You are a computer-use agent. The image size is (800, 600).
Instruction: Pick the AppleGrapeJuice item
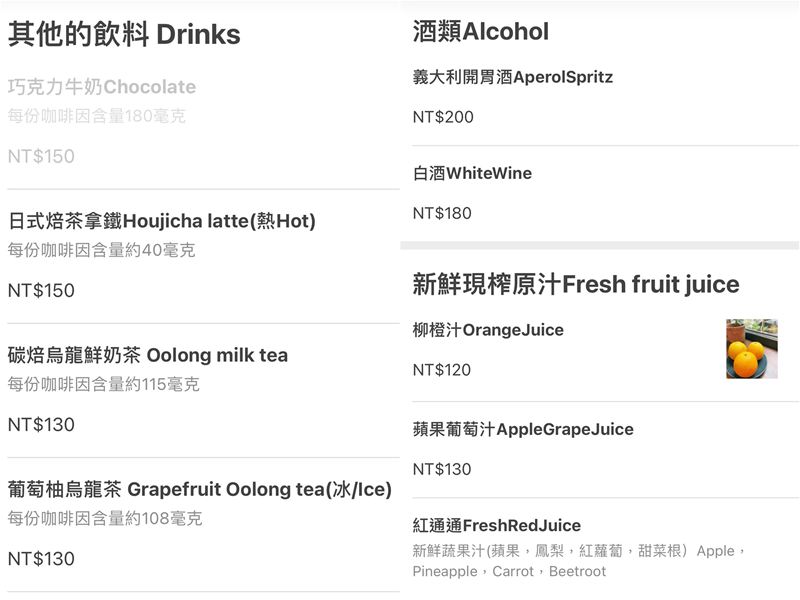pos(523,429)
